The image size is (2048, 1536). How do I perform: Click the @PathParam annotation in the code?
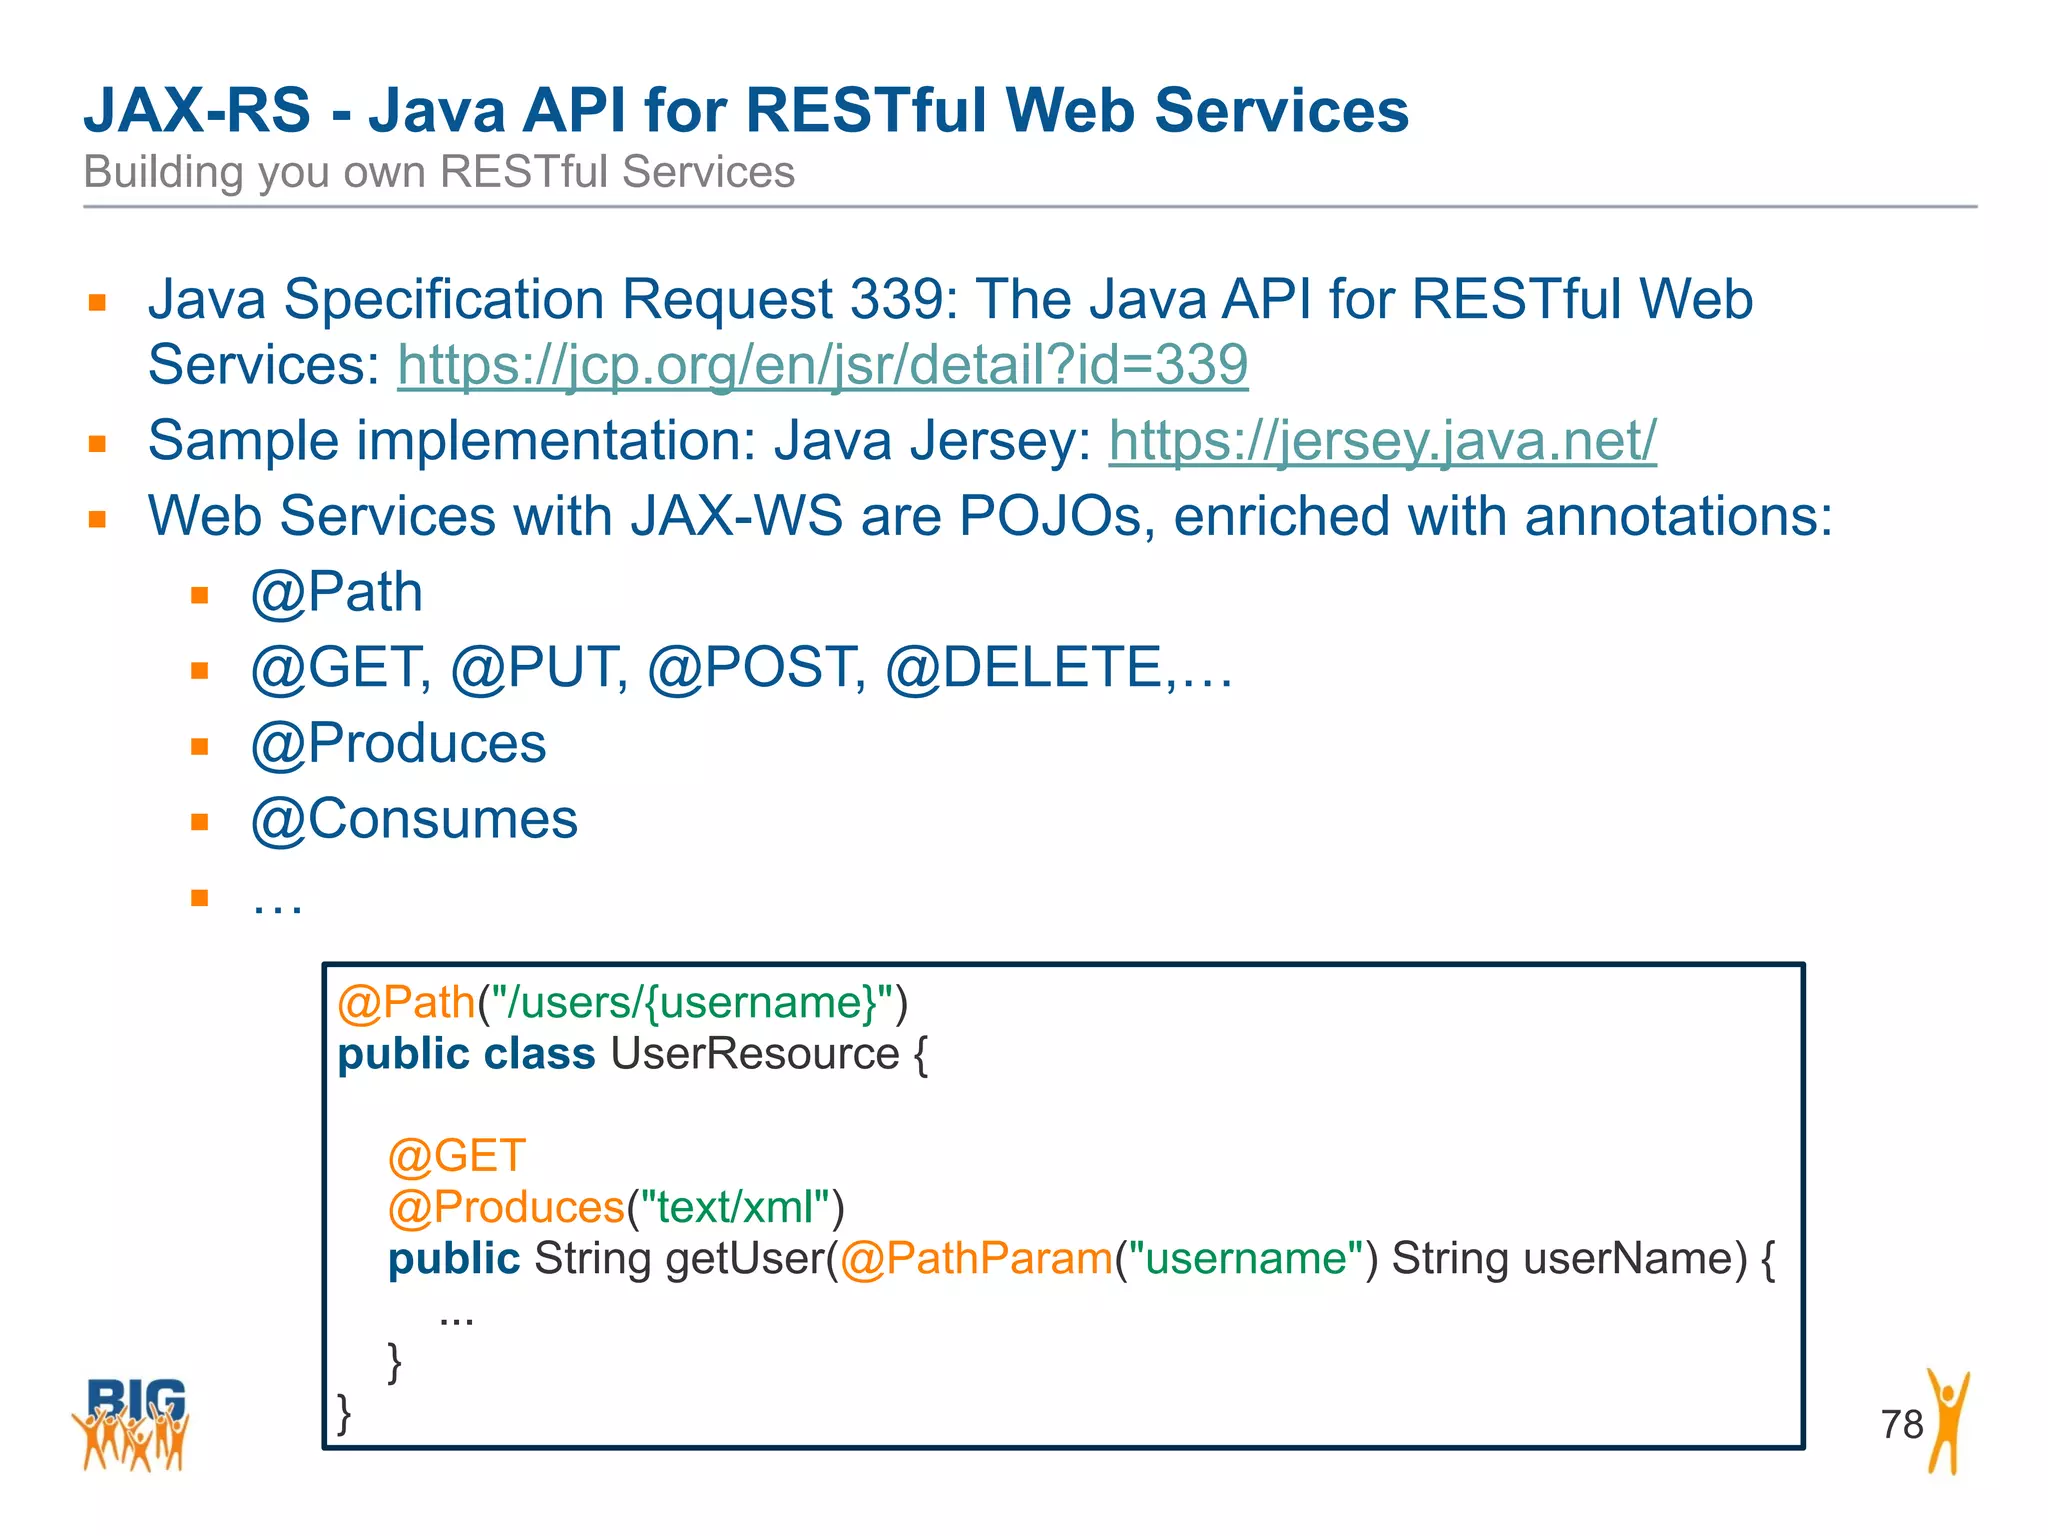pyautogui.click(x=976, y=1258)
